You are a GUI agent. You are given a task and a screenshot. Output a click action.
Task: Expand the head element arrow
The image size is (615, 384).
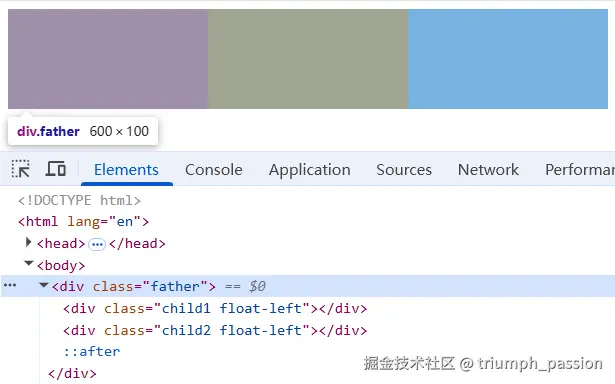28,242
